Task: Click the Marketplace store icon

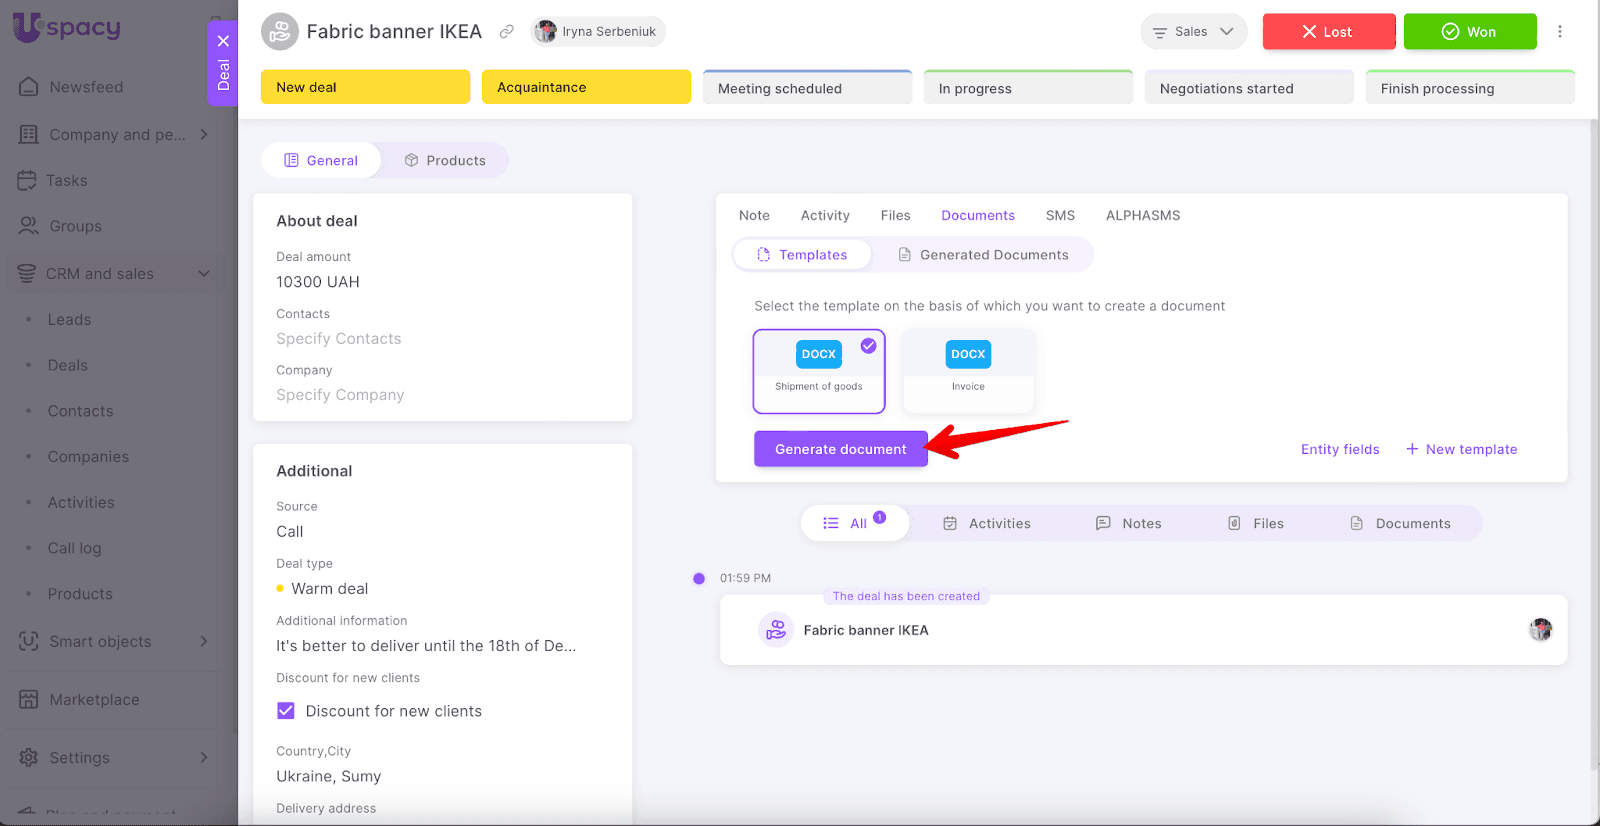Action: point(29,700)
